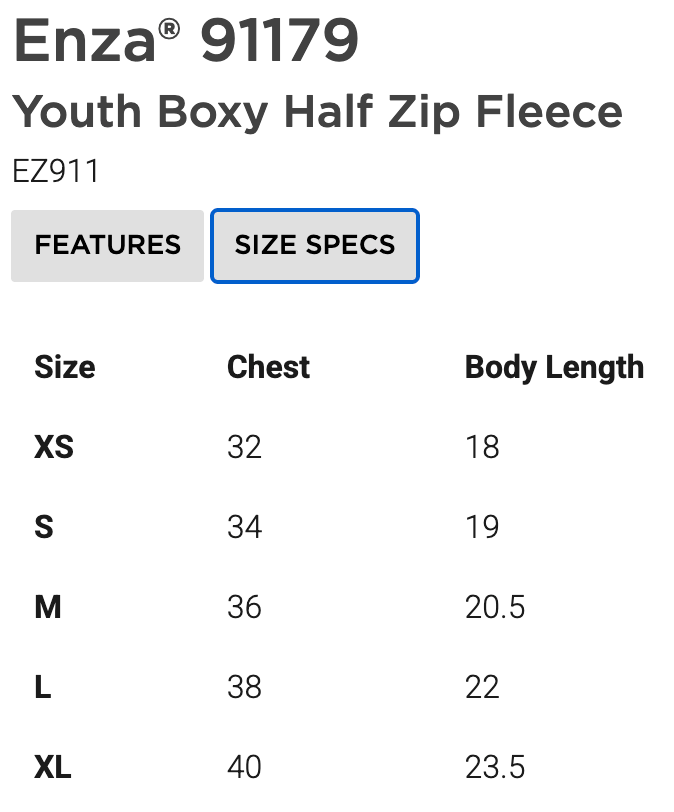The height and width of the screenshot is (812, 674).
Task: Click the chest value 32
Action: point(244,447)
